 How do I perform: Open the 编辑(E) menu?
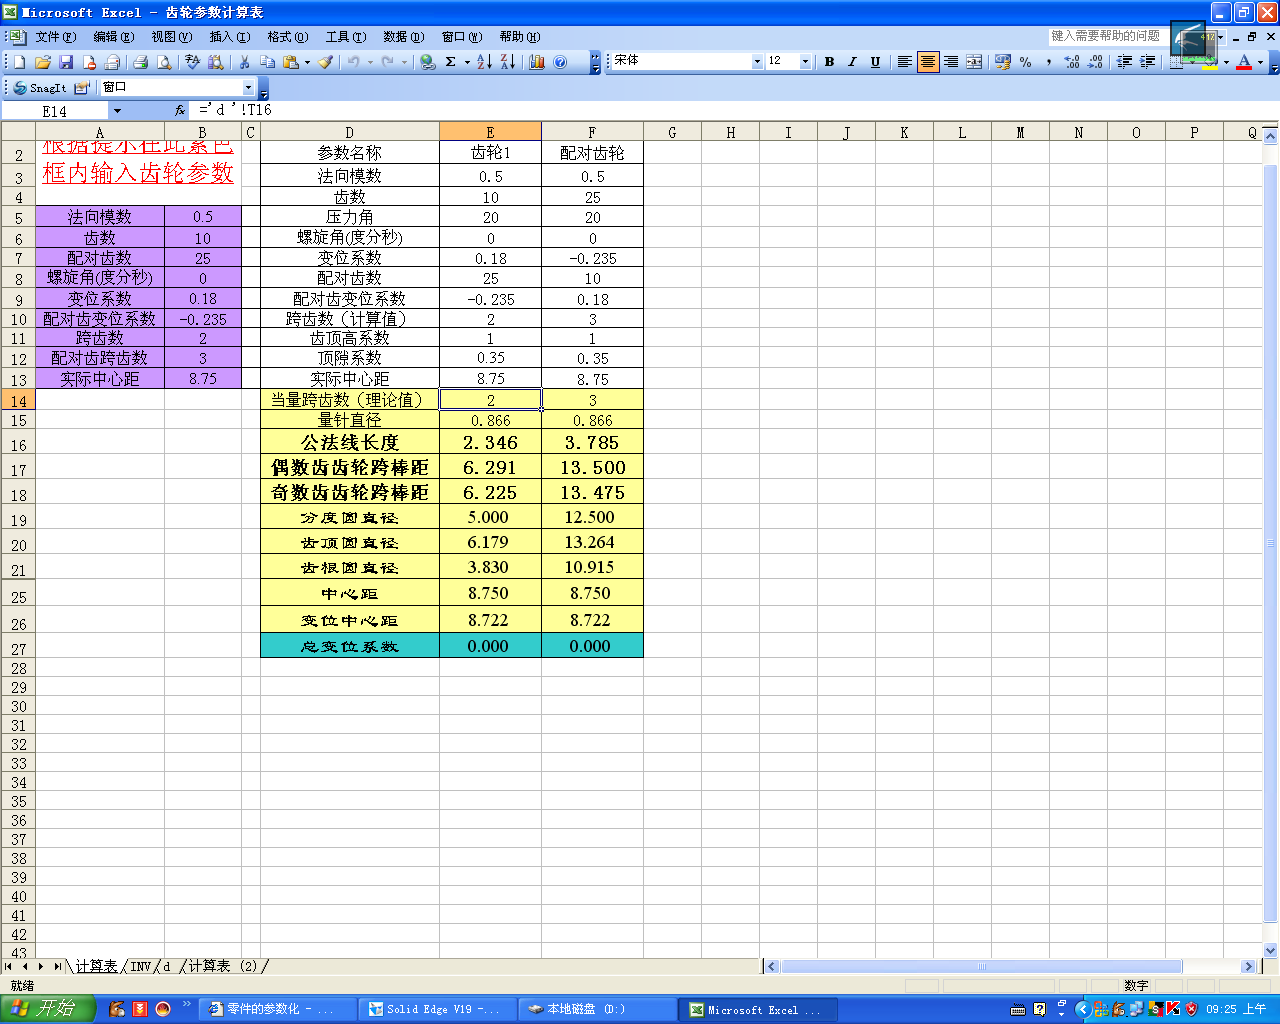(x=113, y=37)
